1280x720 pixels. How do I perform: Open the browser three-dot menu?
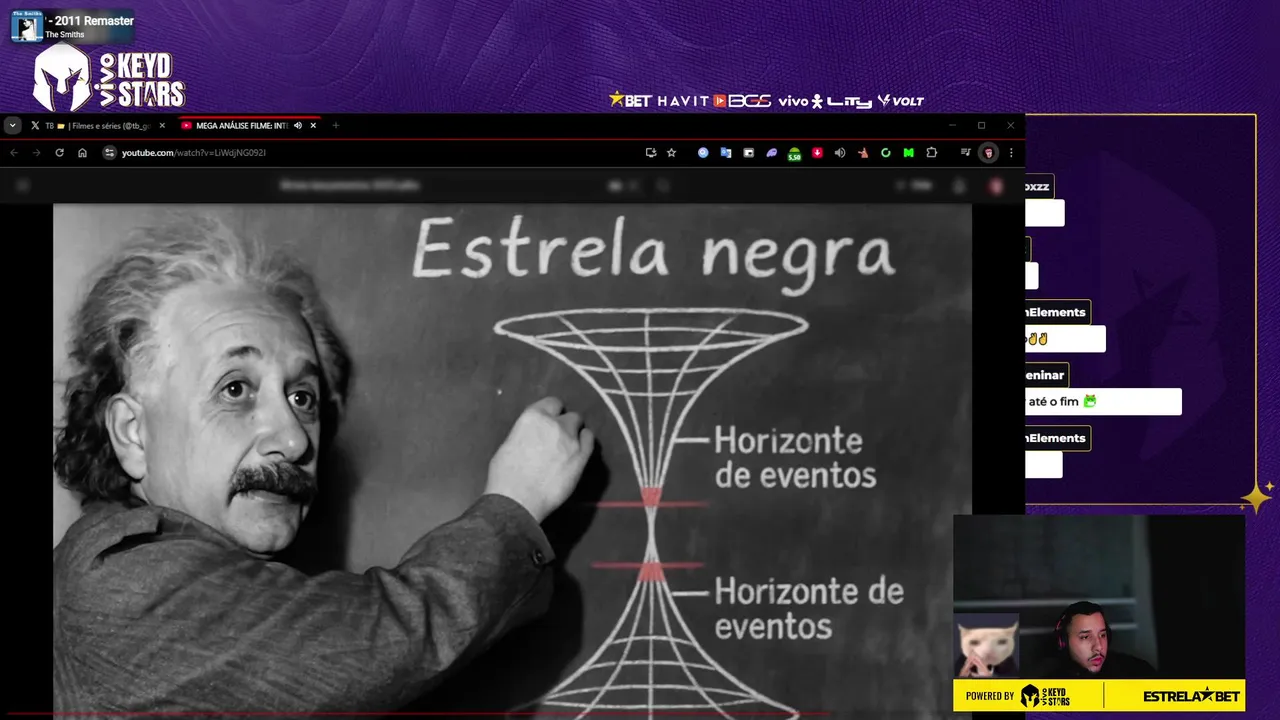click(1011, 153)
